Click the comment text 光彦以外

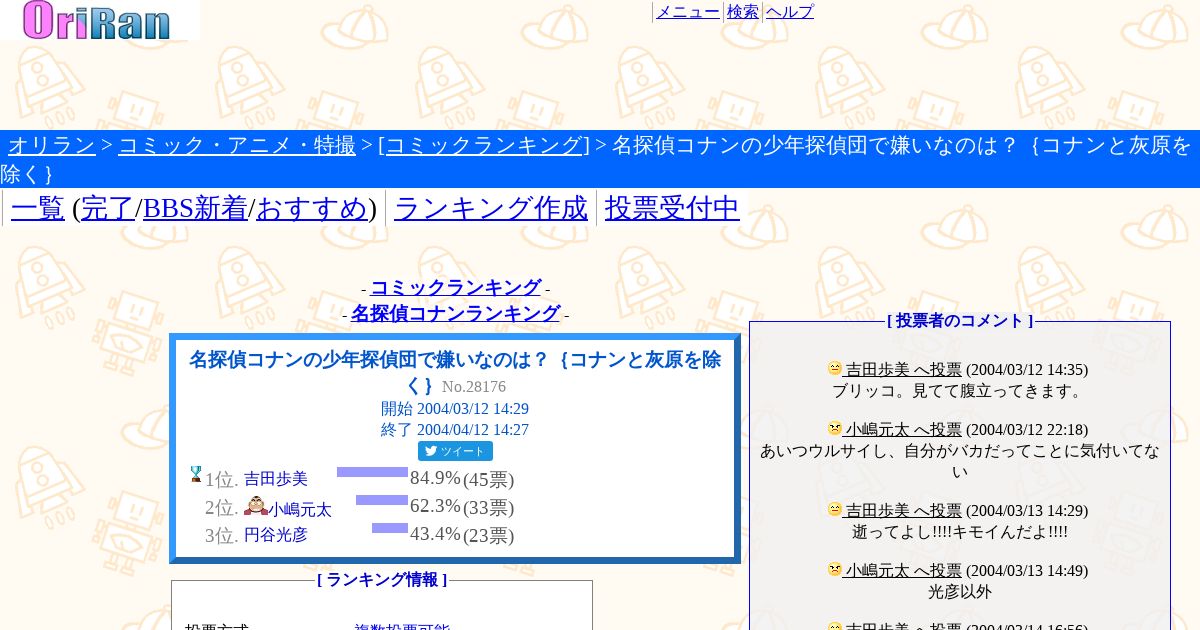(x=960, y=592)
